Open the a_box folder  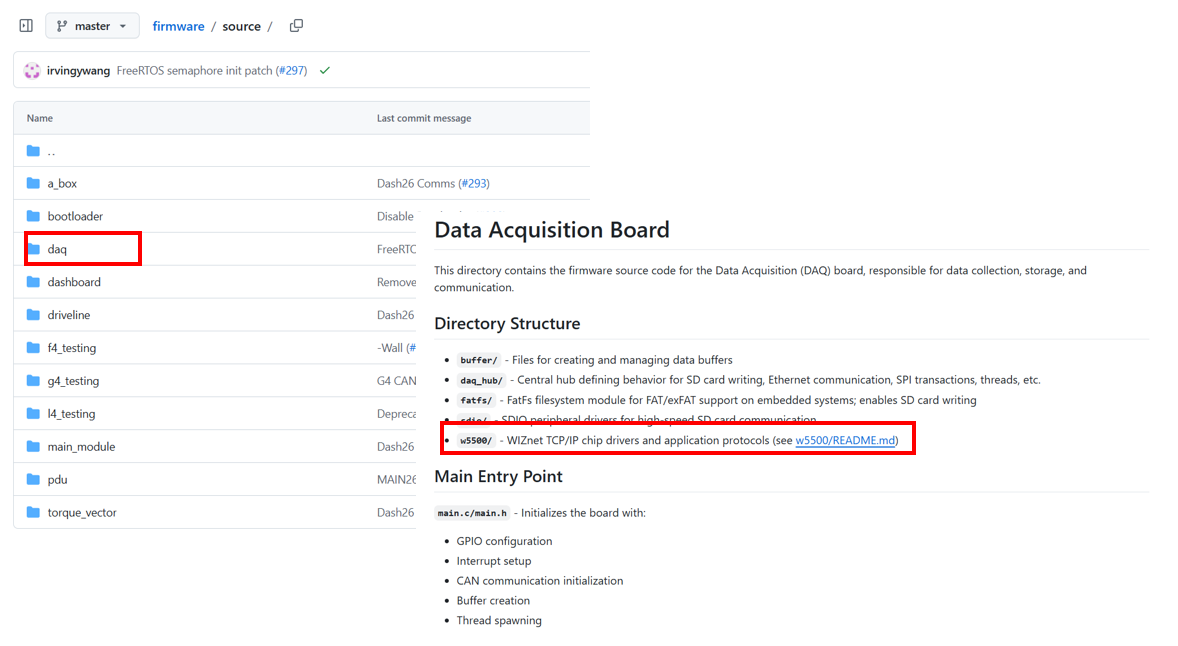(62, 184)
